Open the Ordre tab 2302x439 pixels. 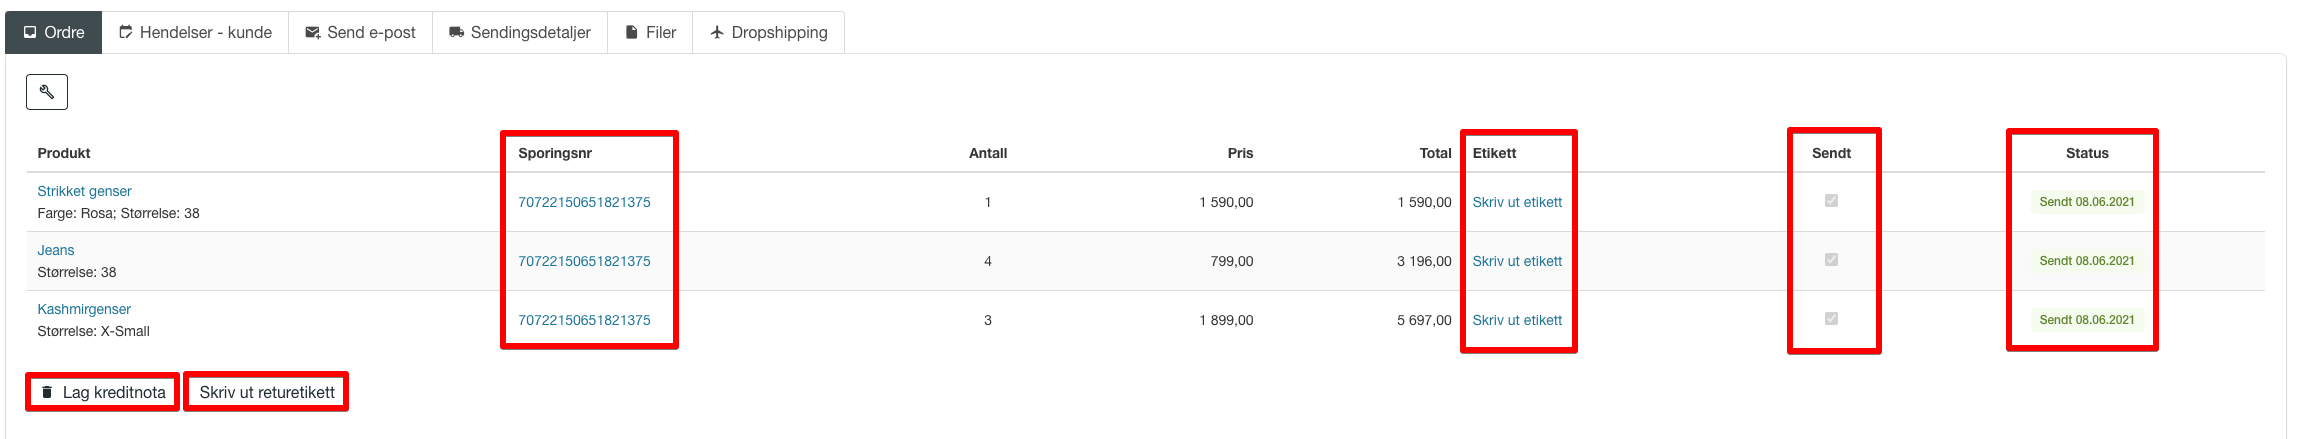click(54, 32)
